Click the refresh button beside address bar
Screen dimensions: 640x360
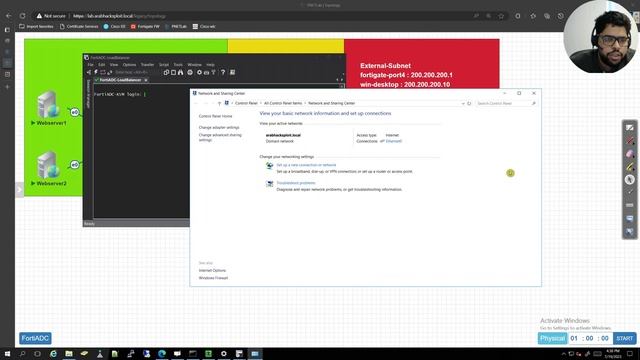coord(469,103)
